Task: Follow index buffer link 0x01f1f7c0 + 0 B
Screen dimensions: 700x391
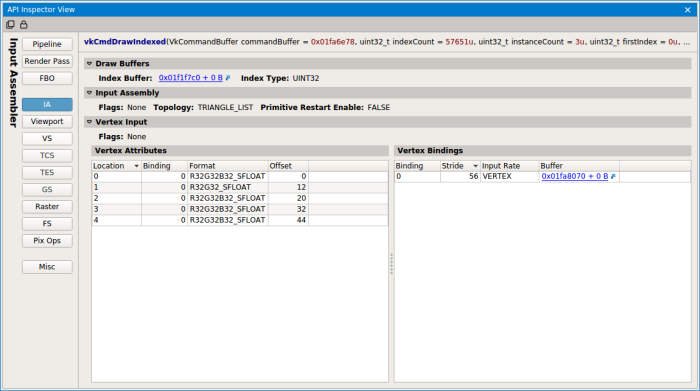Action: click(191, 78)
